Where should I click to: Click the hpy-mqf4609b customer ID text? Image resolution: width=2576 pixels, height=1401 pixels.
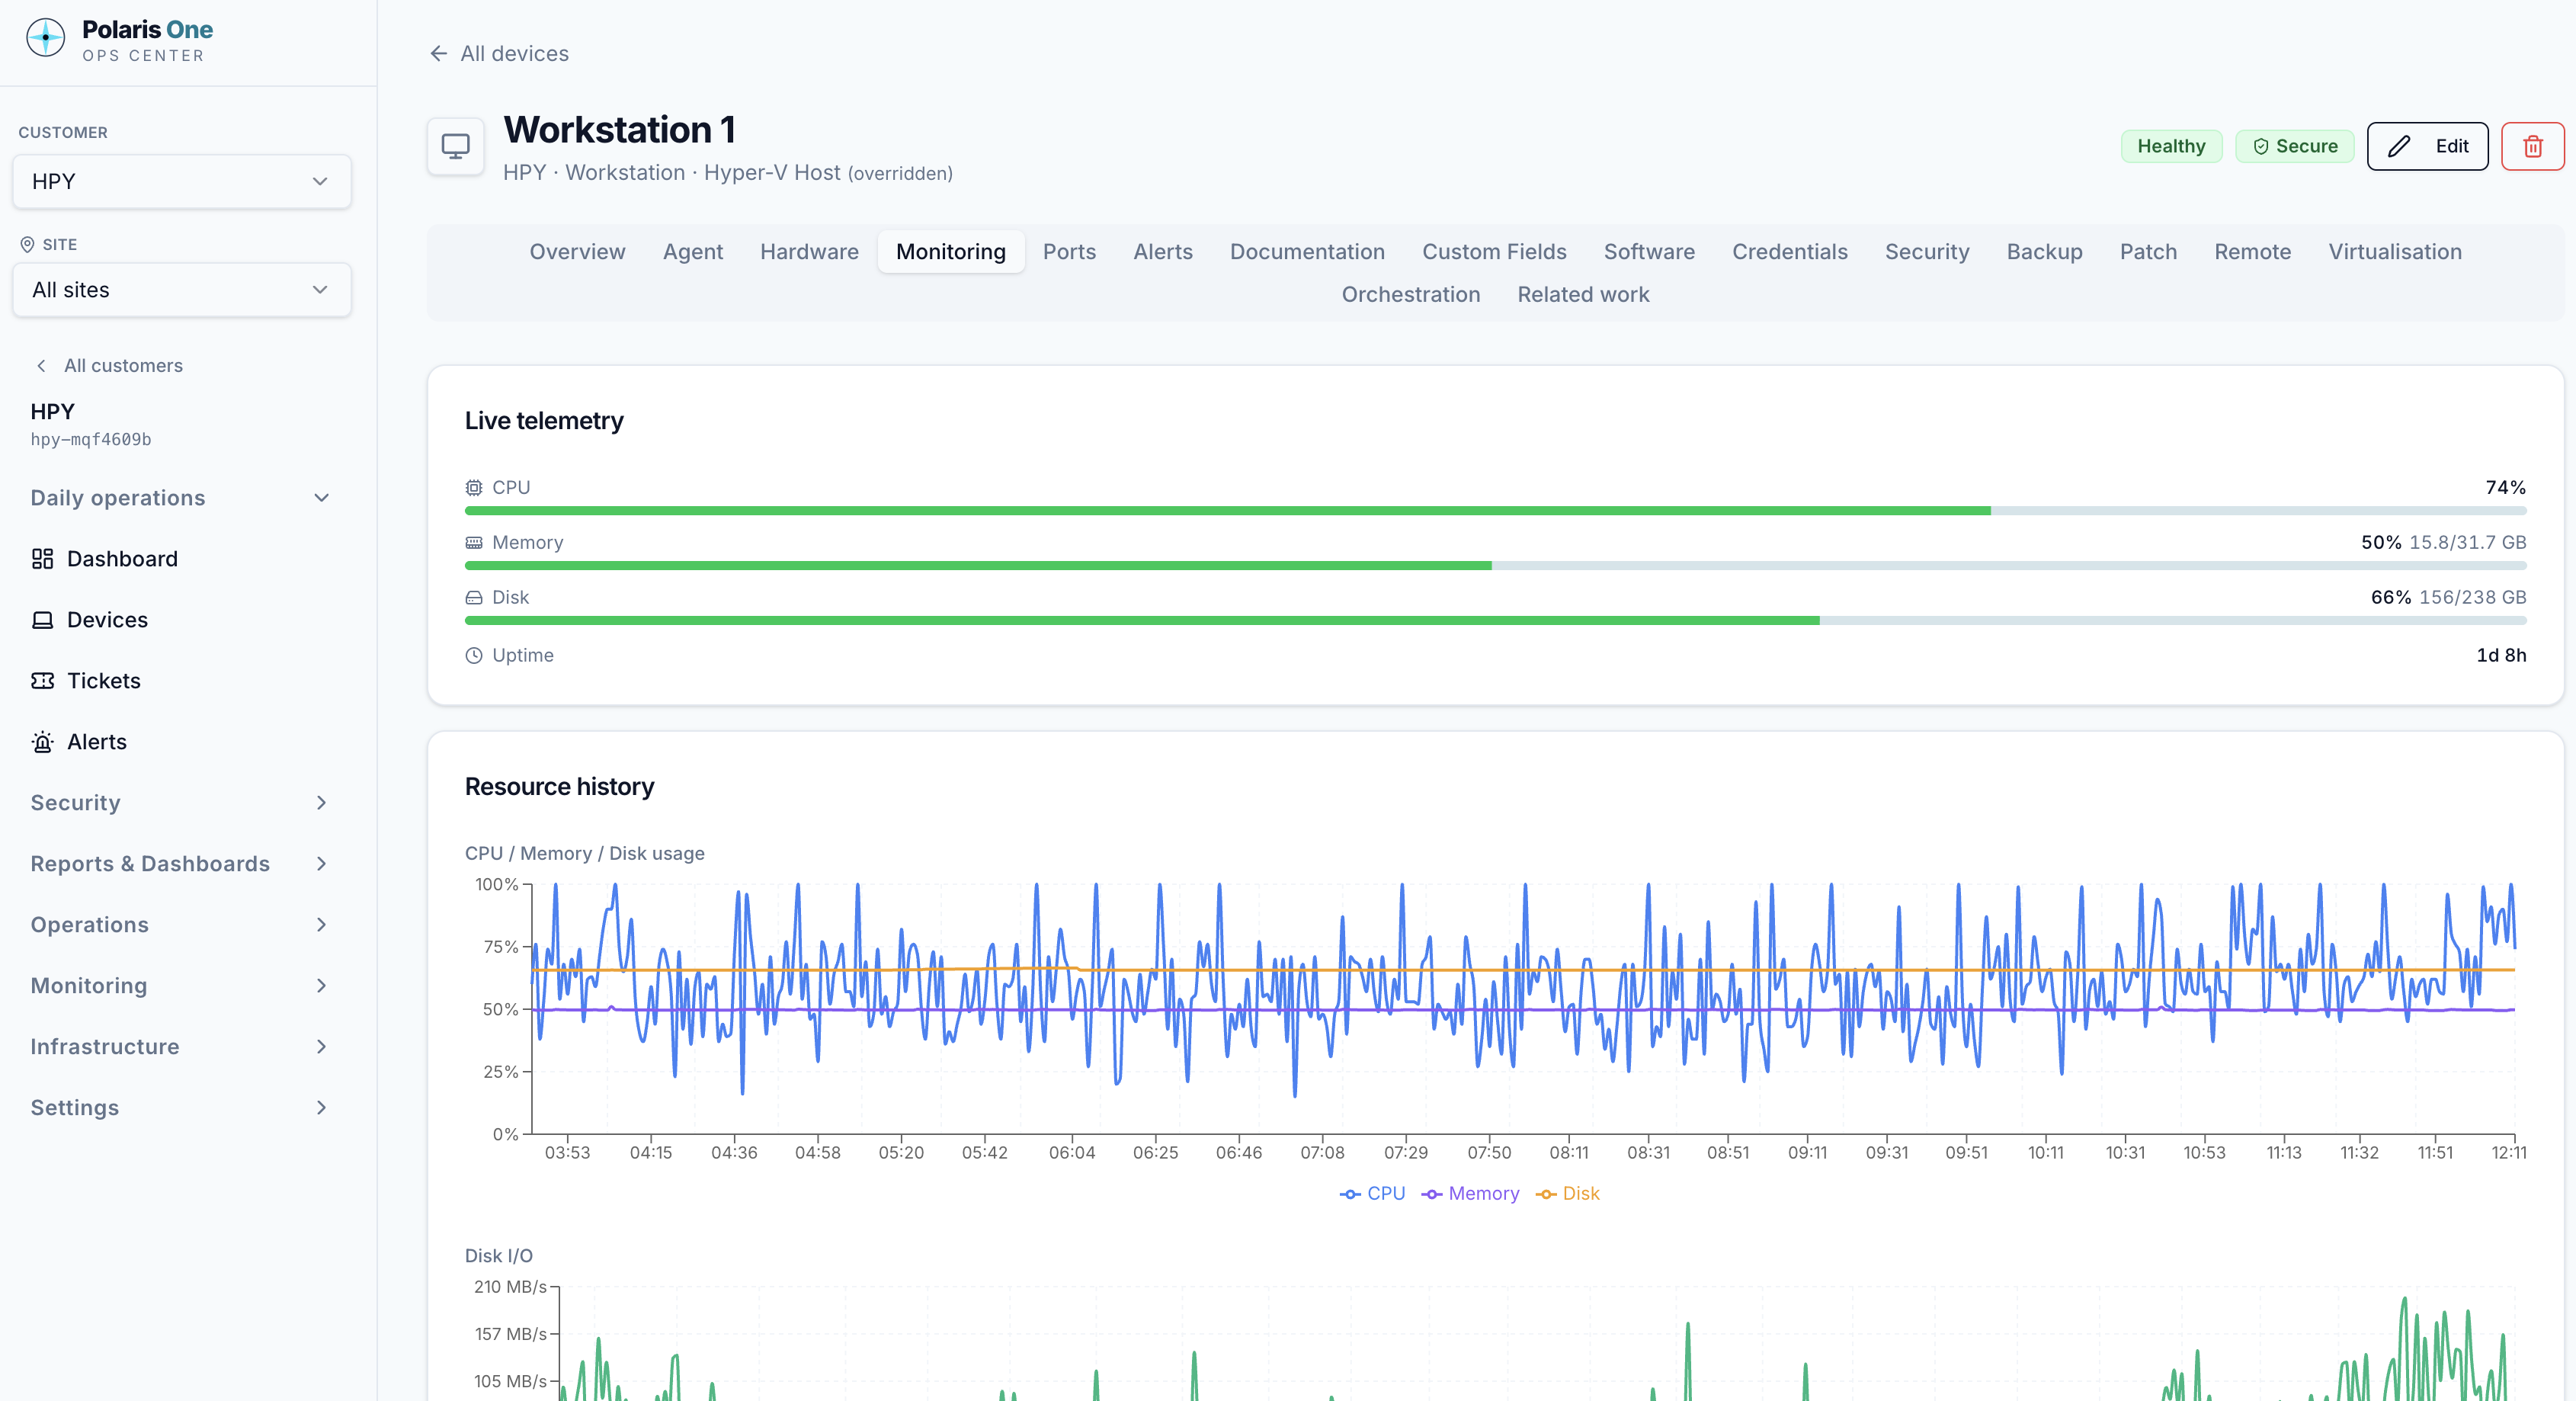[91, 440]
